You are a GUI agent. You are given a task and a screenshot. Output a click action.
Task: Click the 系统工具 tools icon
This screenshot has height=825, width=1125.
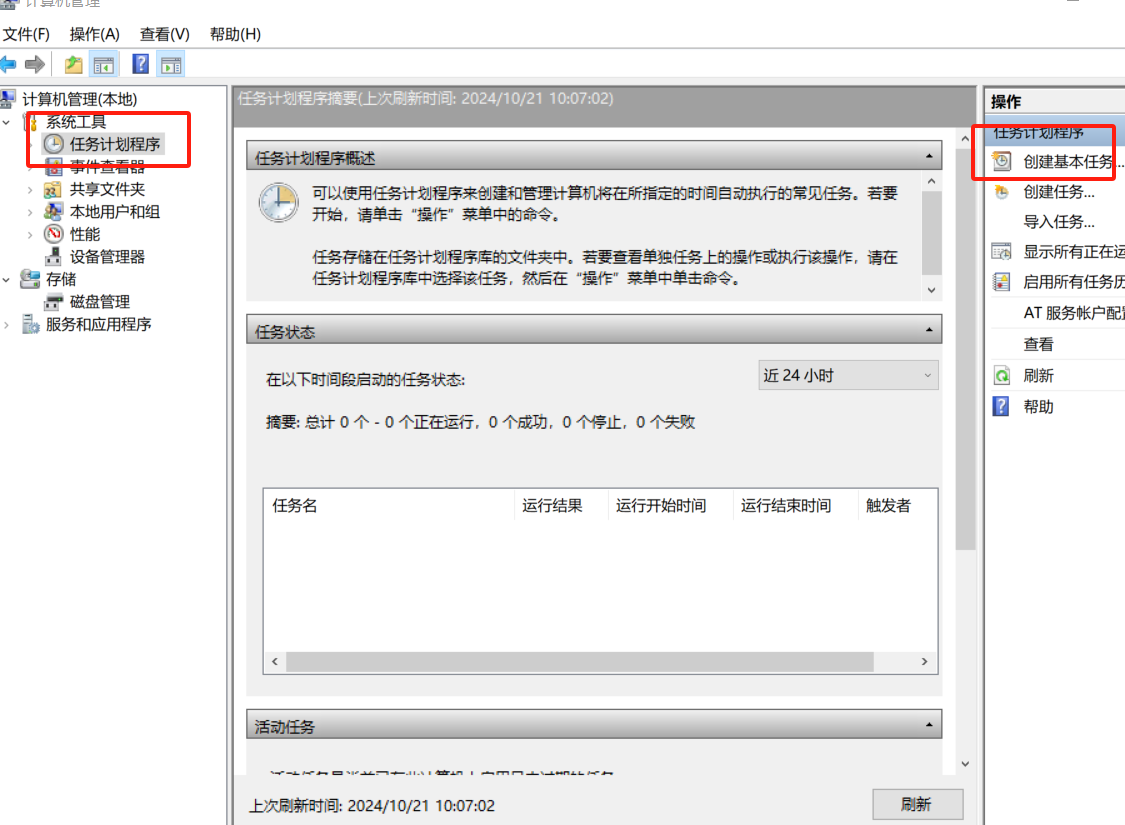(x=32, y=122)
